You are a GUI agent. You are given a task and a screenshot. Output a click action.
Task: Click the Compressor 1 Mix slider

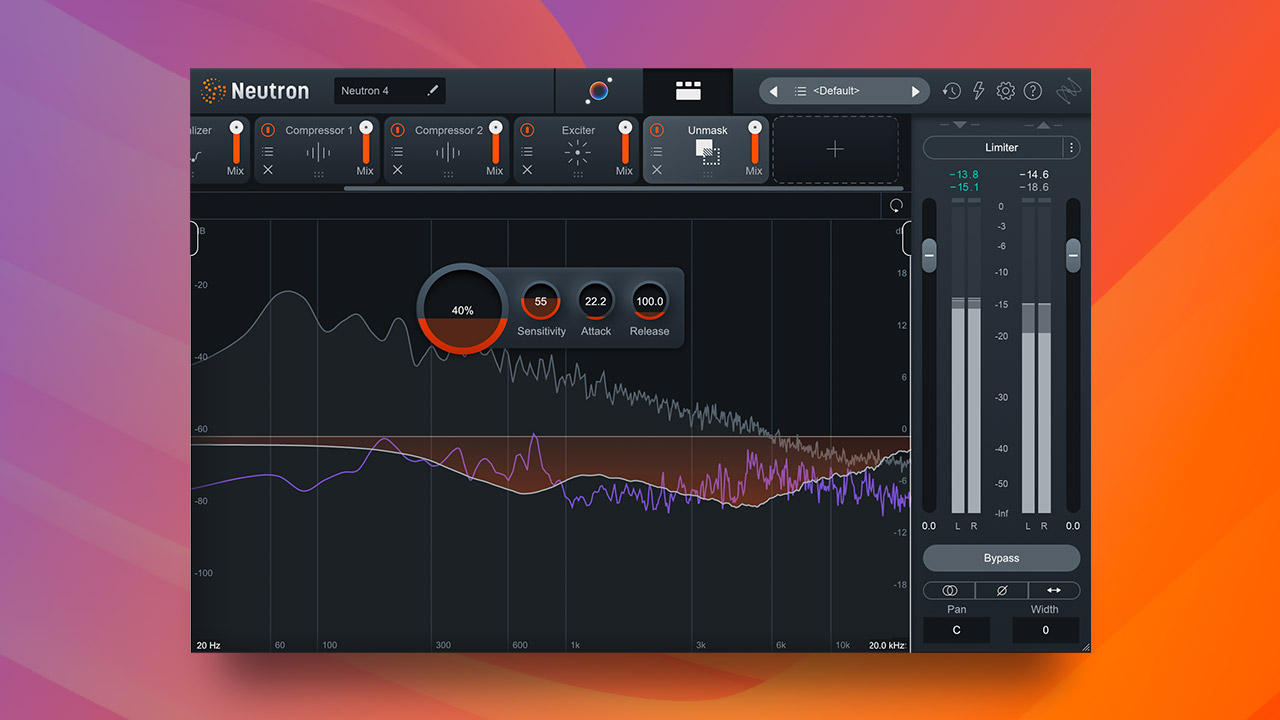(x=366, y=142)
